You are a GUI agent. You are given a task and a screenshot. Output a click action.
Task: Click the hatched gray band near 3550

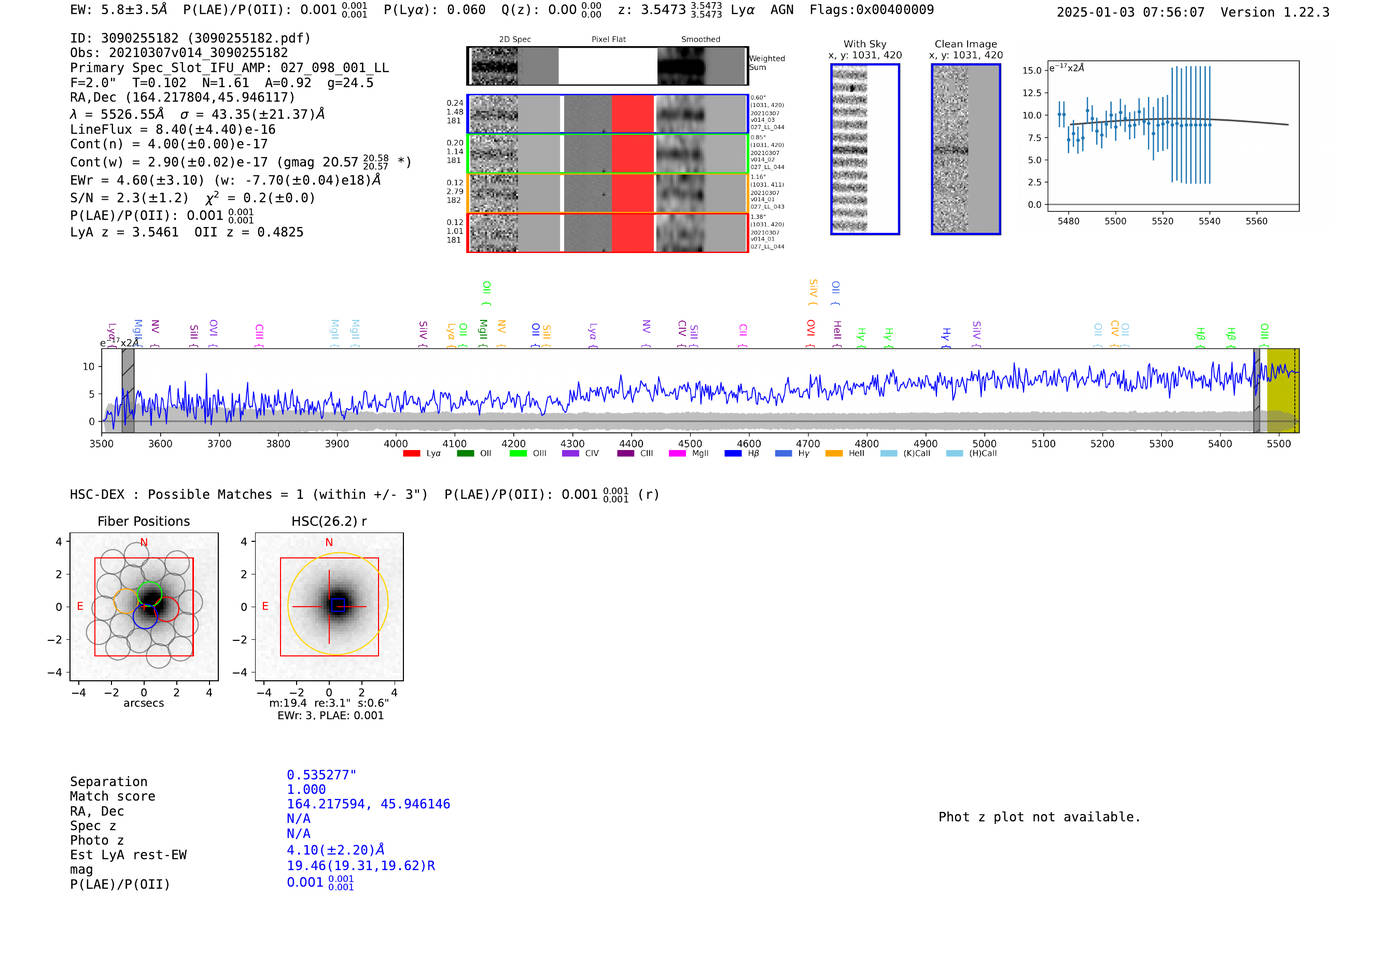tap(128, 391)
